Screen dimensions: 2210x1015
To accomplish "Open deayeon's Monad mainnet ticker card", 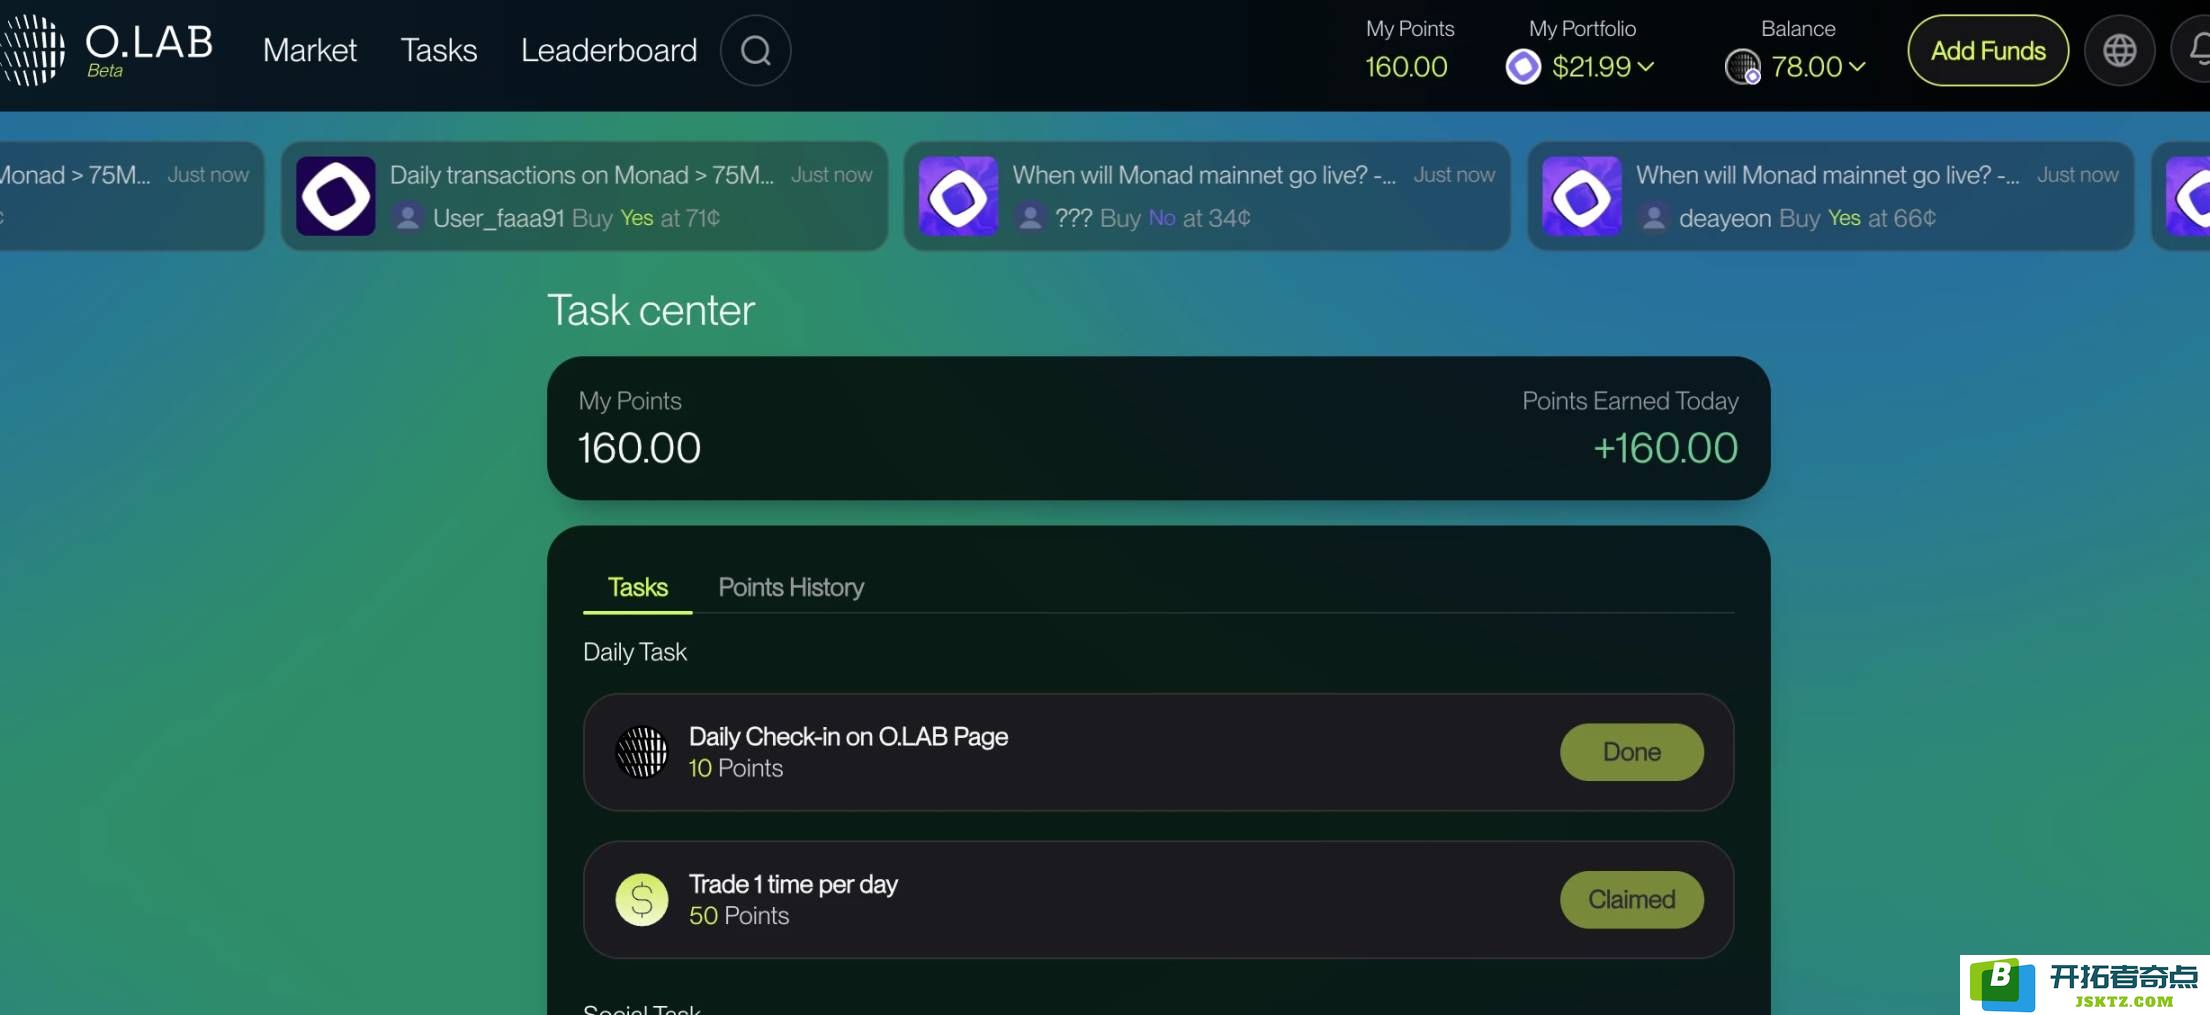I will point(1830,196).
